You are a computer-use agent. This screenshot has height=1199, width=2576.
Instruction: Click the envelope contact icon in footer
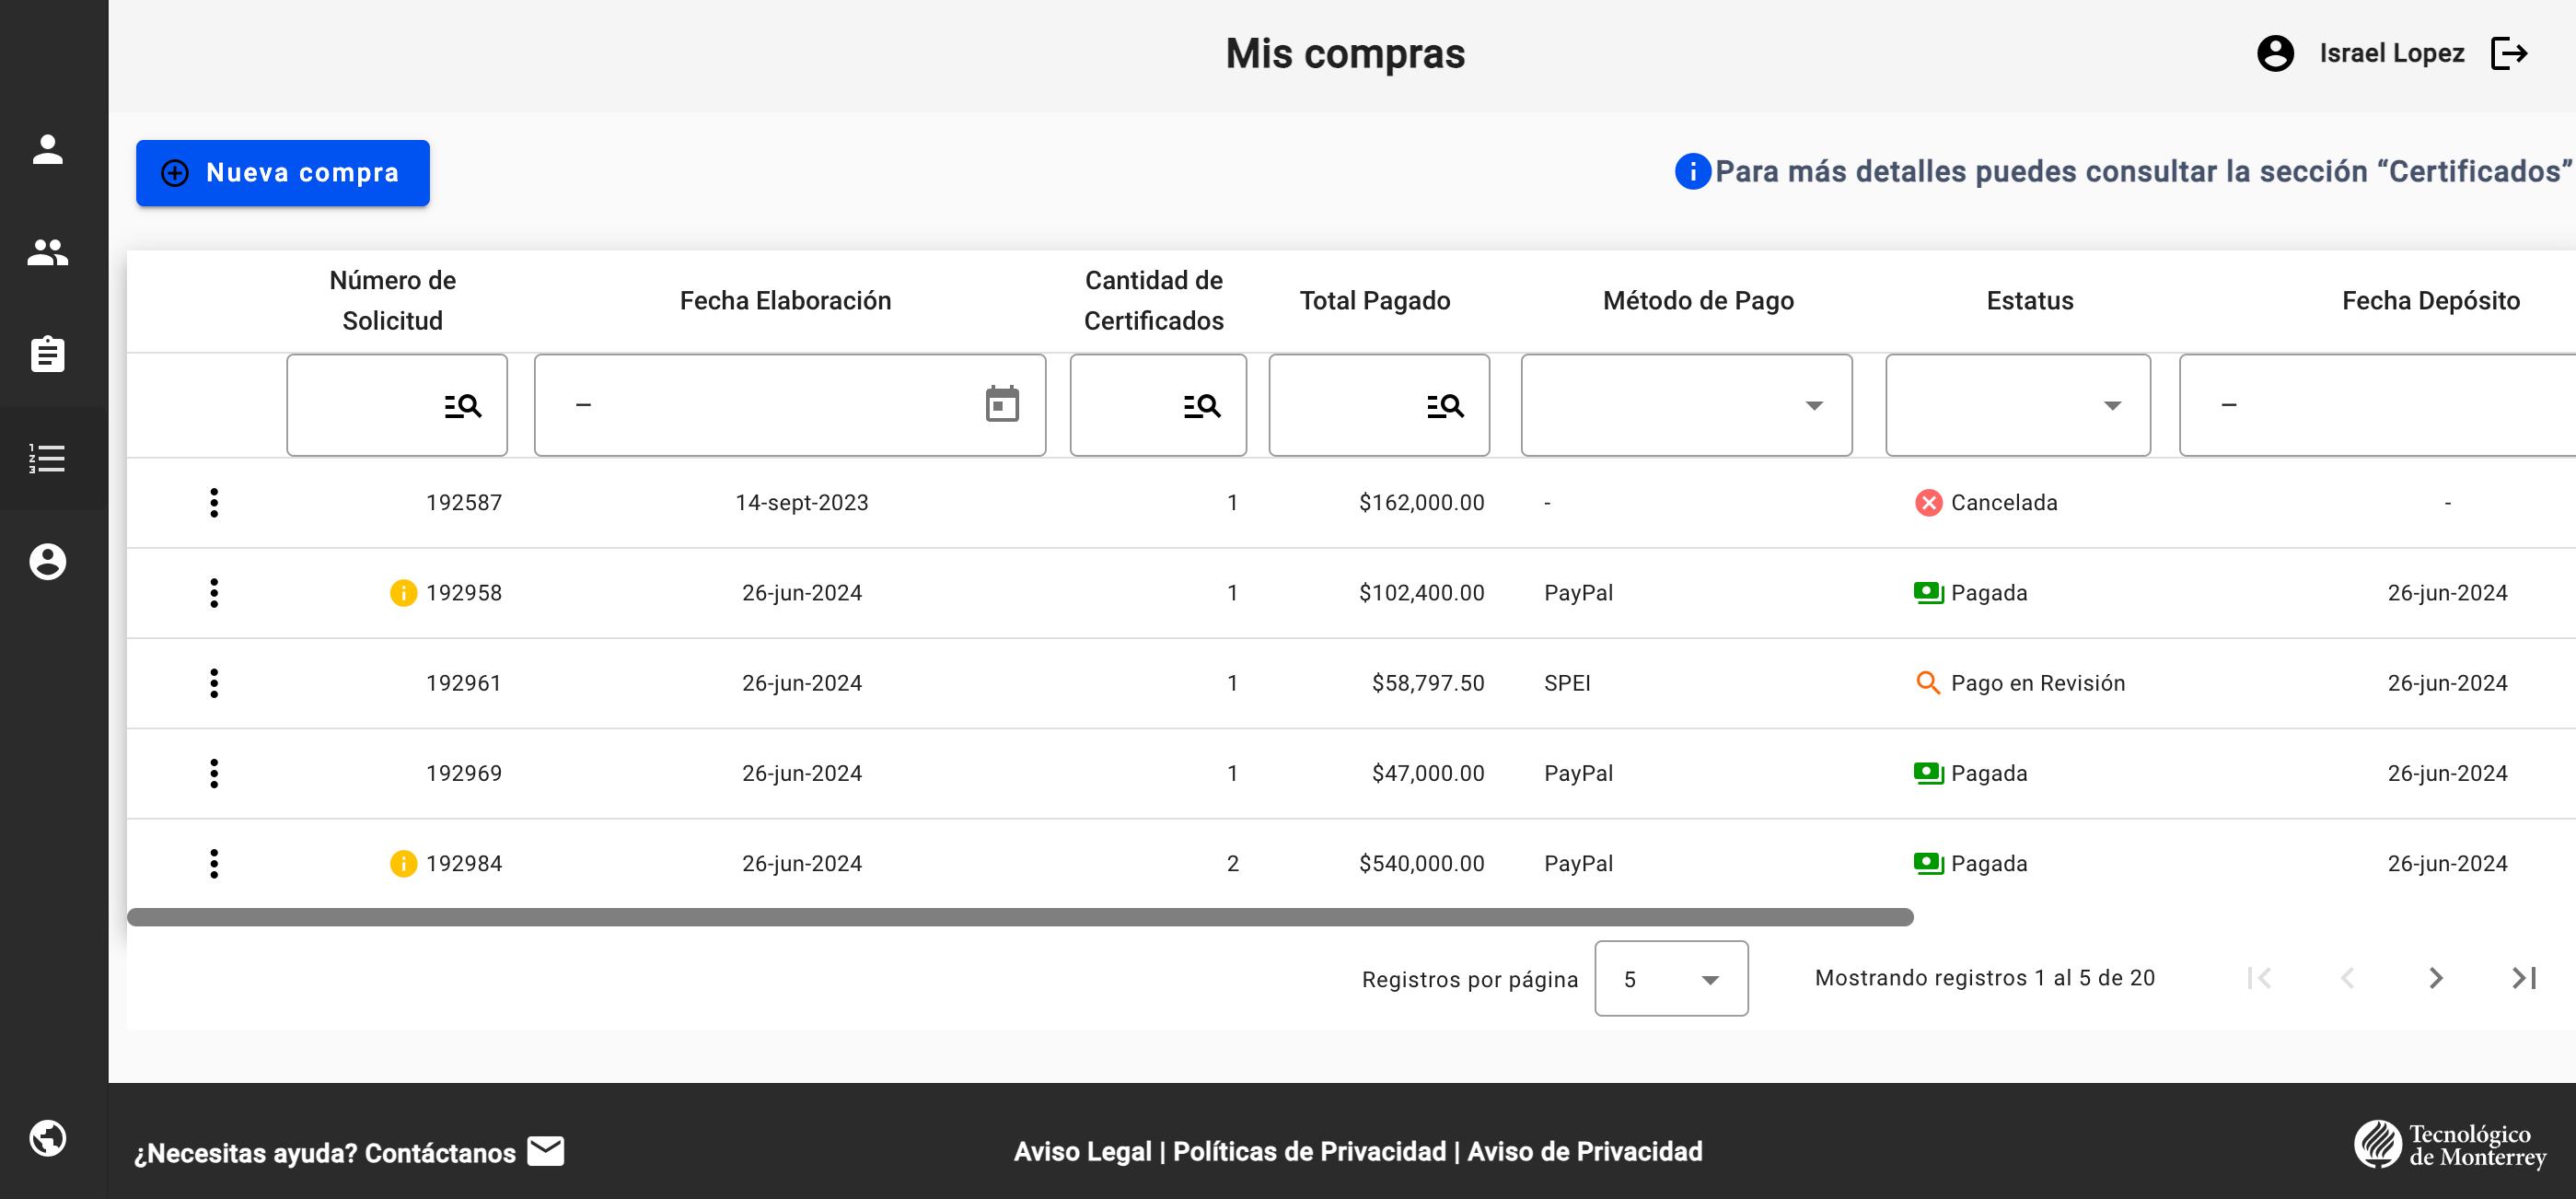tap(546, 1151)
